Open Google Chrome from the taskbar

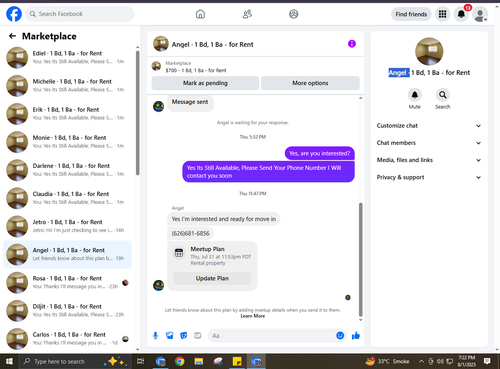pos(180,361)
